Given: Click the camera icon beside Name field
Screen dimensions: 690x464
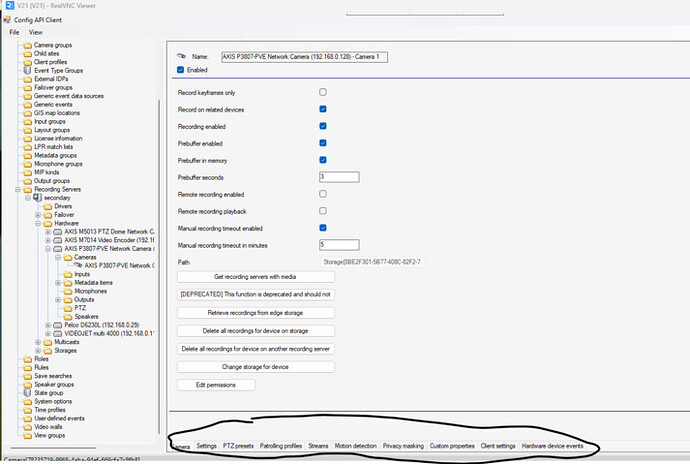Looking at the screenshot, I should pos(181,57).
